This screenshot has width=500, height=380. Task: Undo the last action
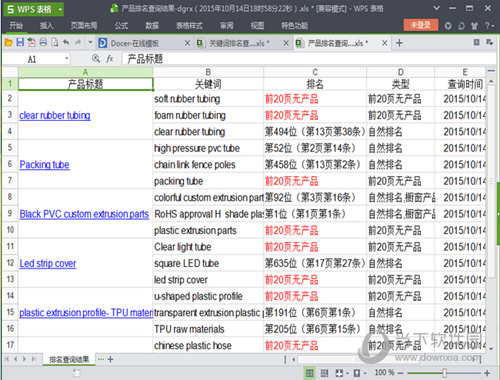click(66, 42)
